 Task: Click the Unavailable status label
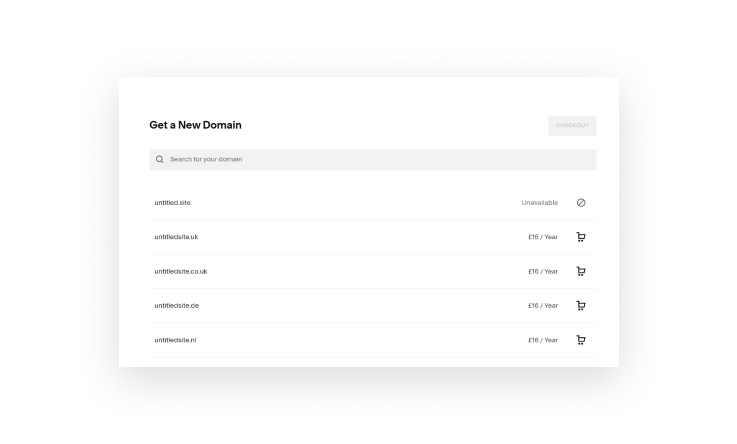540,203
